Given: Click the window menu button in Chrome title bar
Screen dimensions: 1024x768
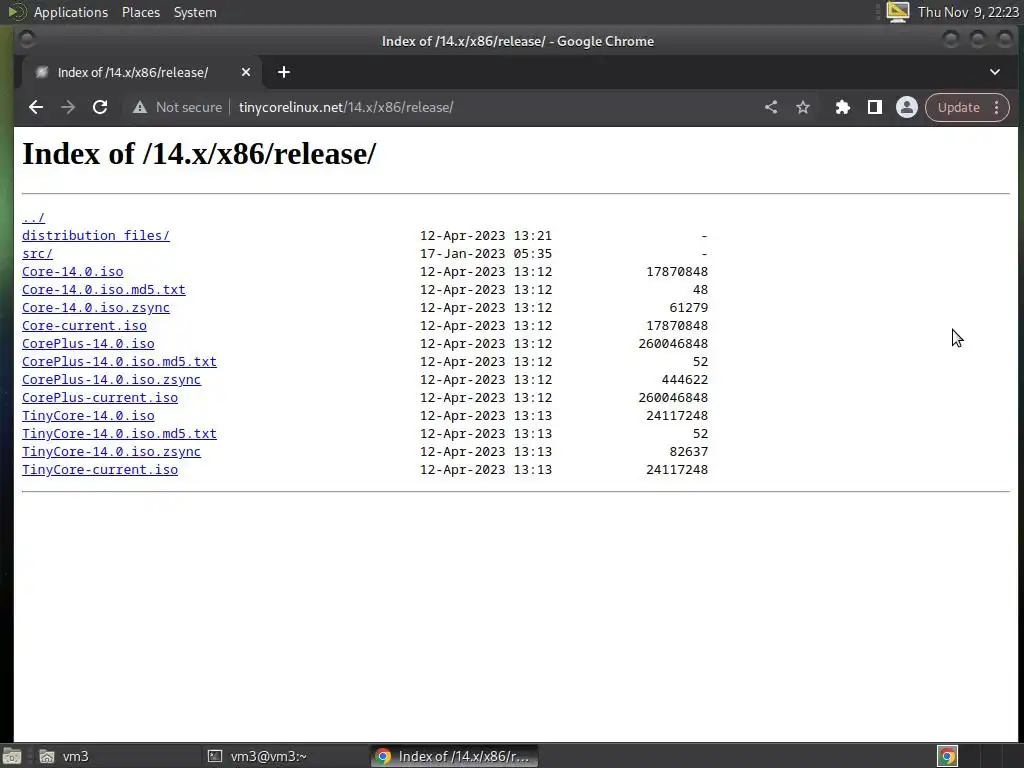Looking at the screenshot, I should [27, 40].
